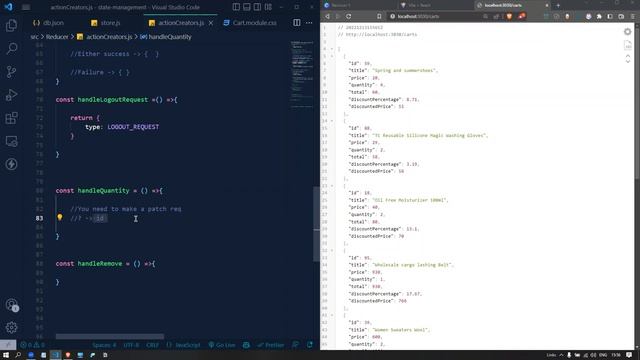Click the light bulb code action icon

[60, 218]
